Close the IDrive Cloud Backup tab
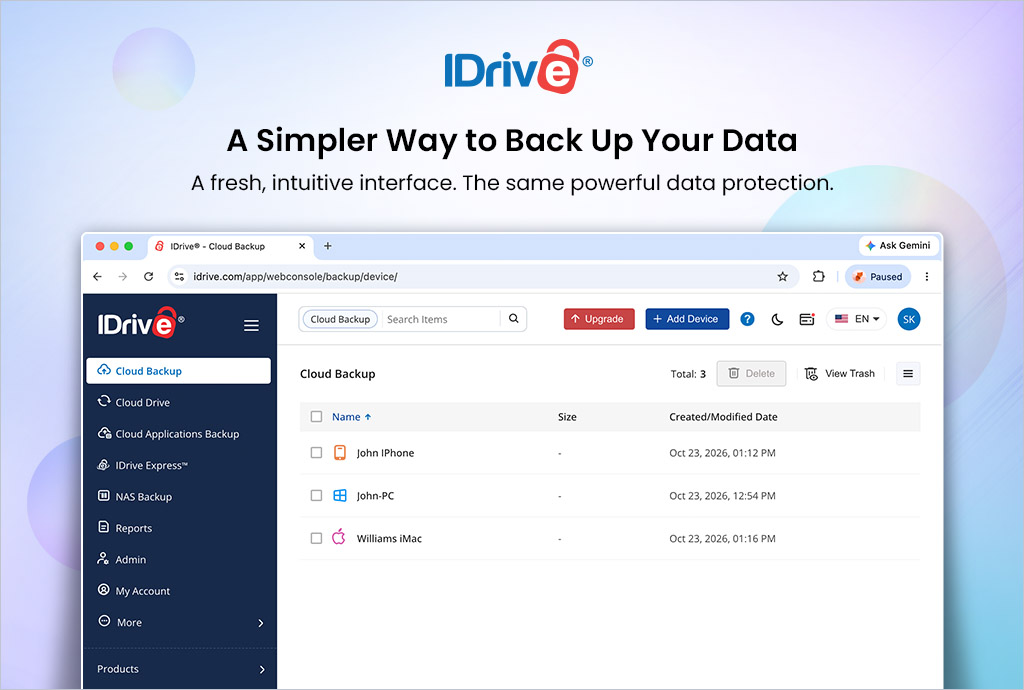Screen dimensions: 1024x690 pos(302,246)
